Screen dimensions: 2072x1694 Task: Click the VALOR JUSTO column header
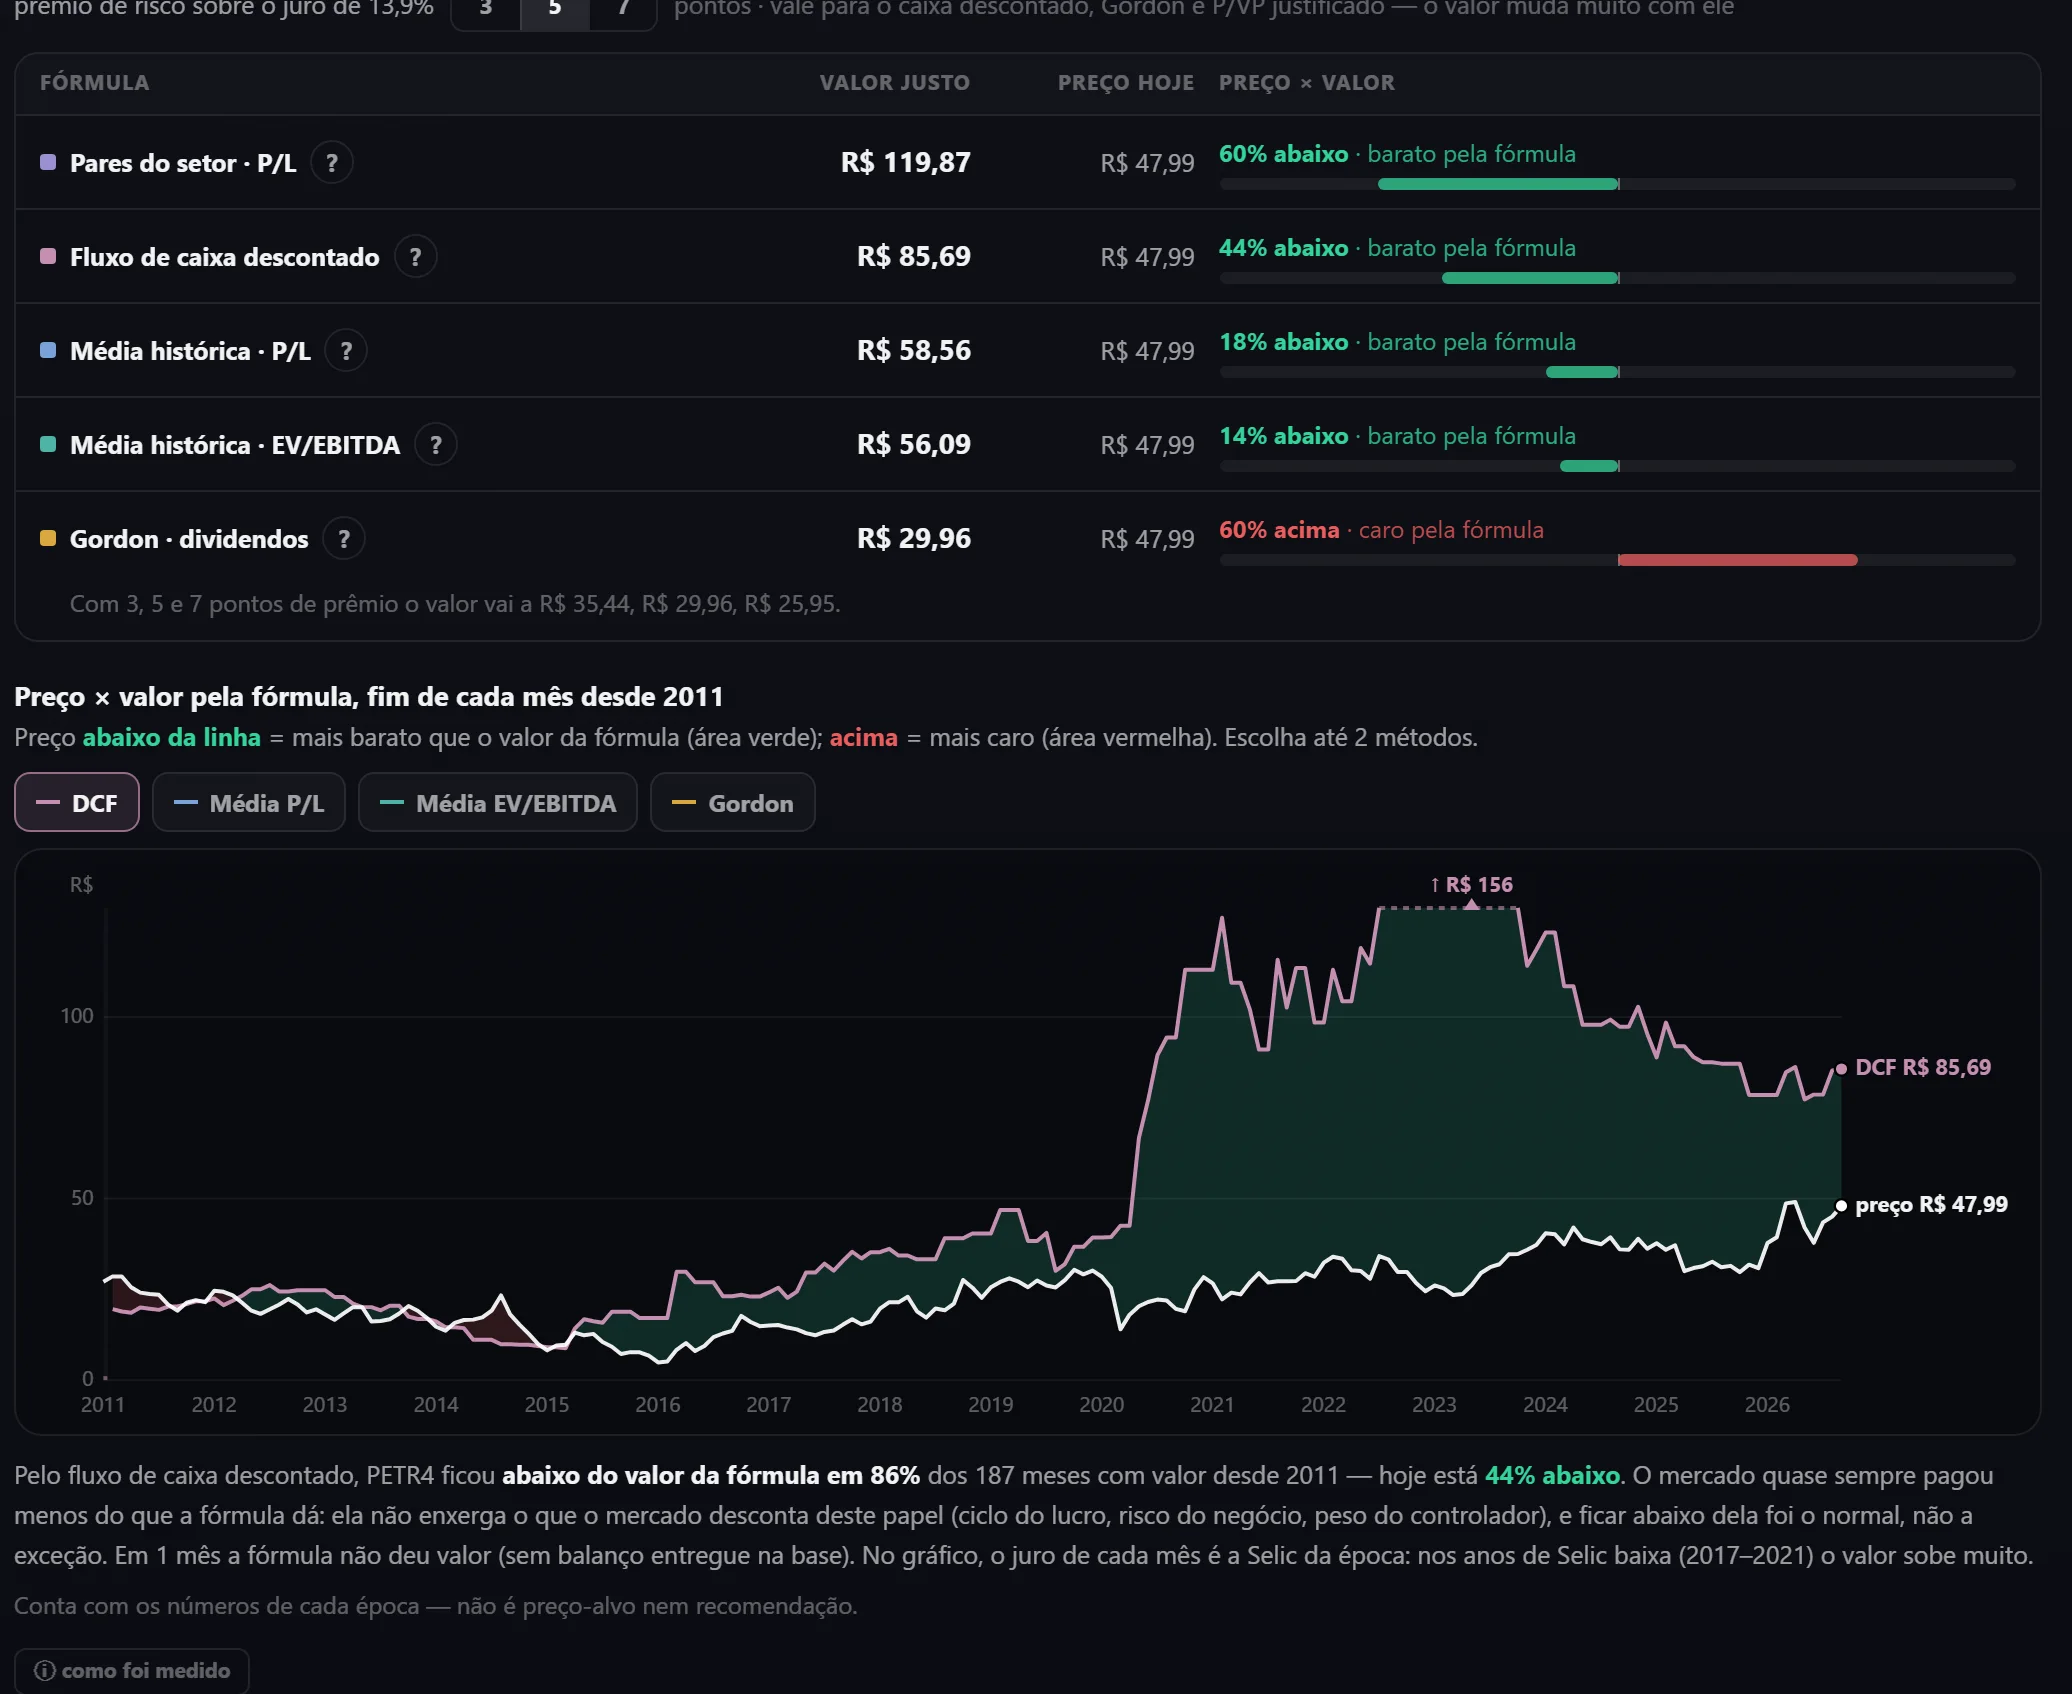[x=895, y=83]
